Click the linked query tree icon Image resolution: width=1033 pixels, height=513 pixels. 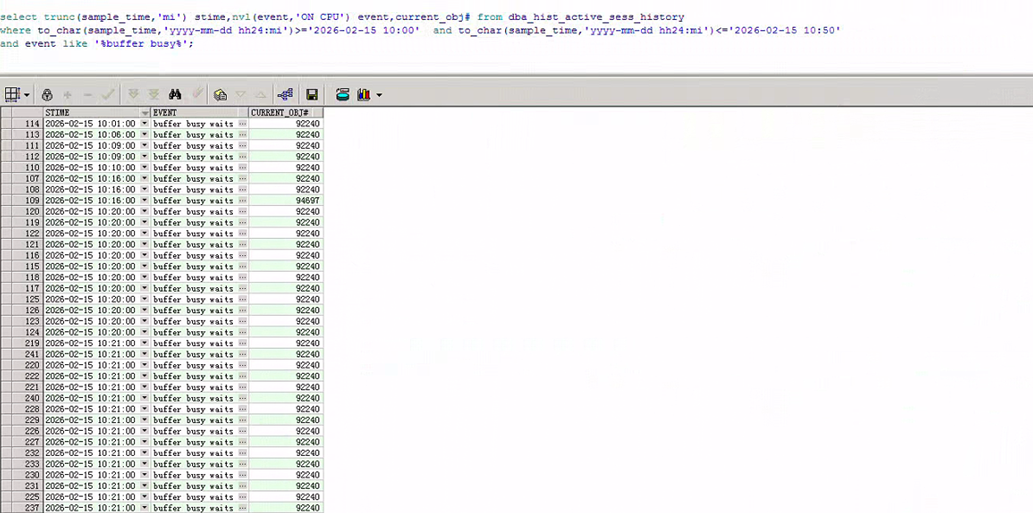285,95
